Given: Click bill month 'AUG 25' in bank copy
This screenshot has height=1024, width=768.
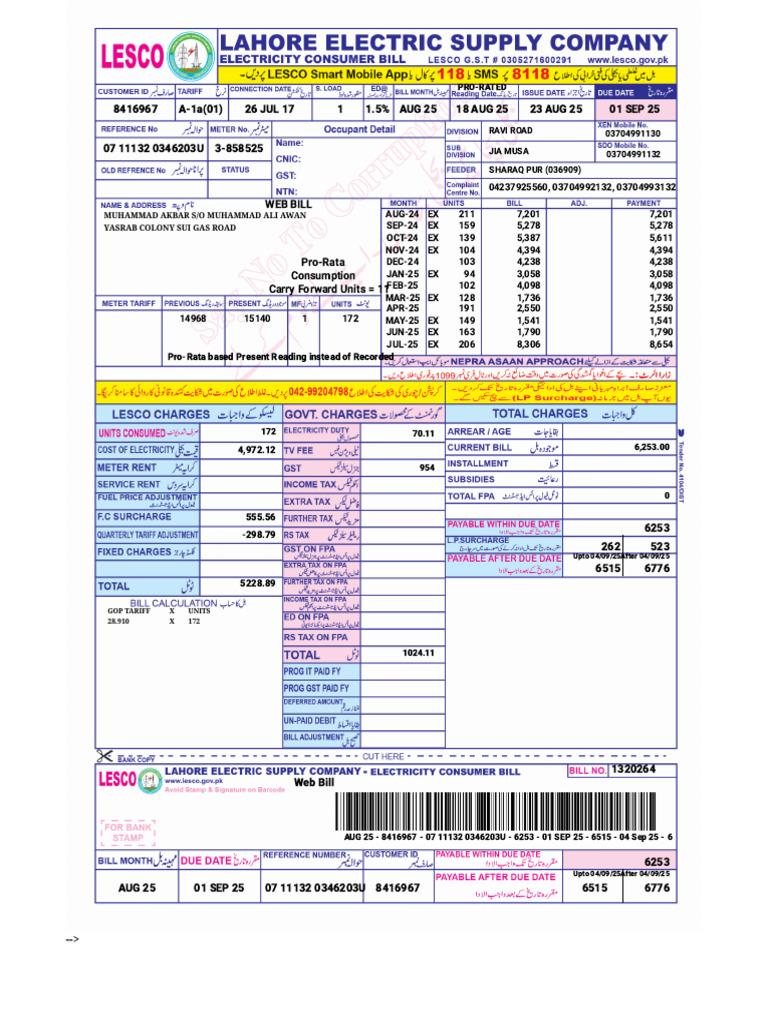Looking at the screenshot, I should [136, 888].
